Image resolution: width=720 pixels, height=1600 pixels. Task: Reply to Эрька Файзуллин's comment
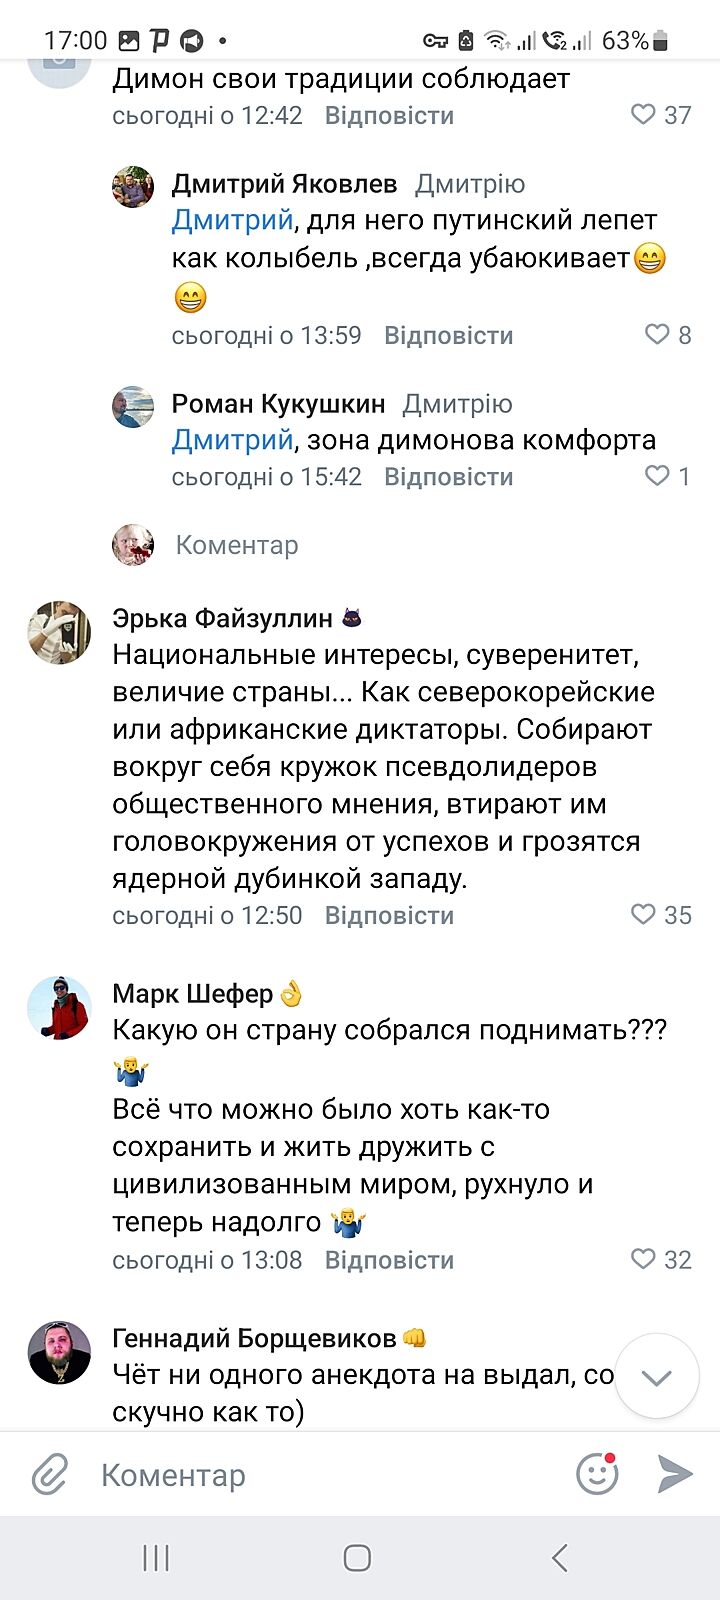click(x=389, y=915)
